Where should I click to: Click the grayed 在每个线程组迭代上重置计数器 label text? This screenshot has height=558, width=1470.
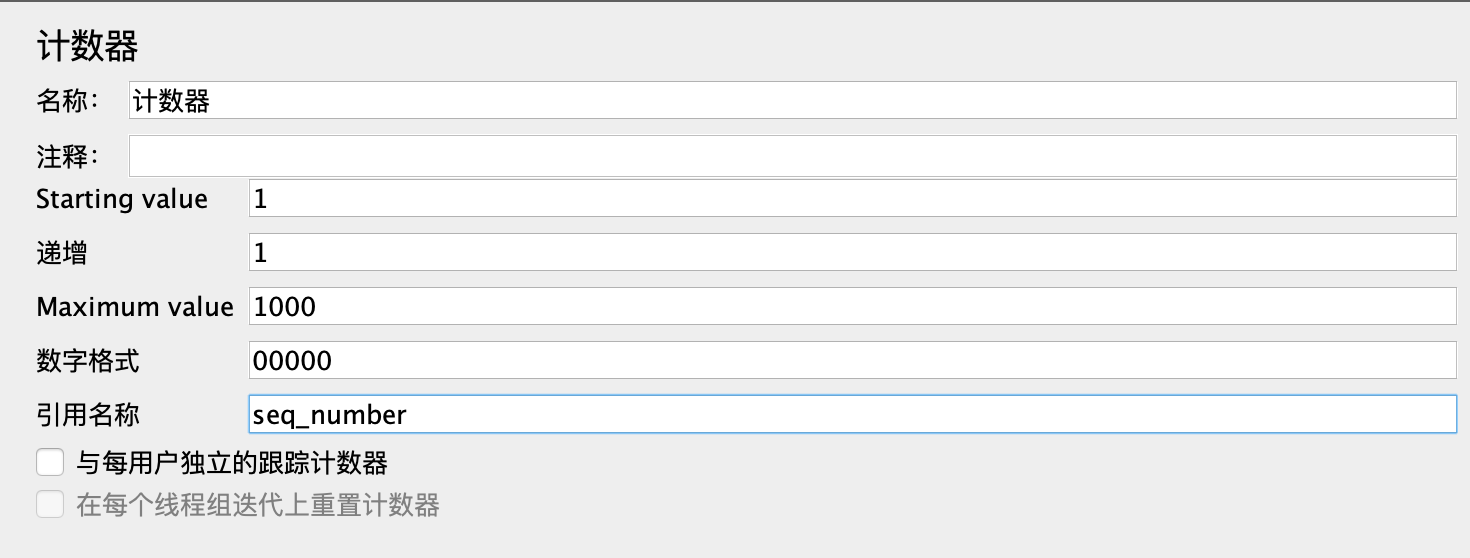click(258, 504)
